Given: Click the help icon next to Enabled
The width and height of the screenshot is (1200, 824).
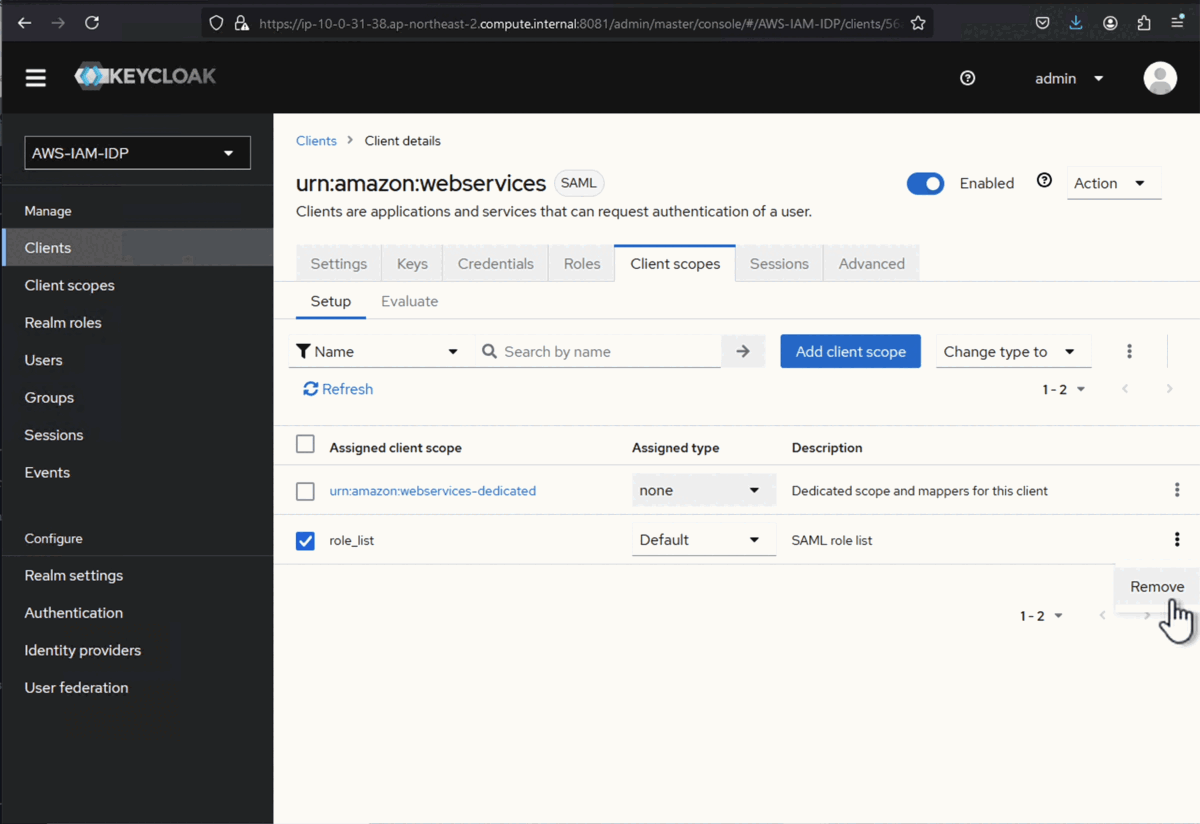Looking at the screenshot, I should (x=1044, y=181).
